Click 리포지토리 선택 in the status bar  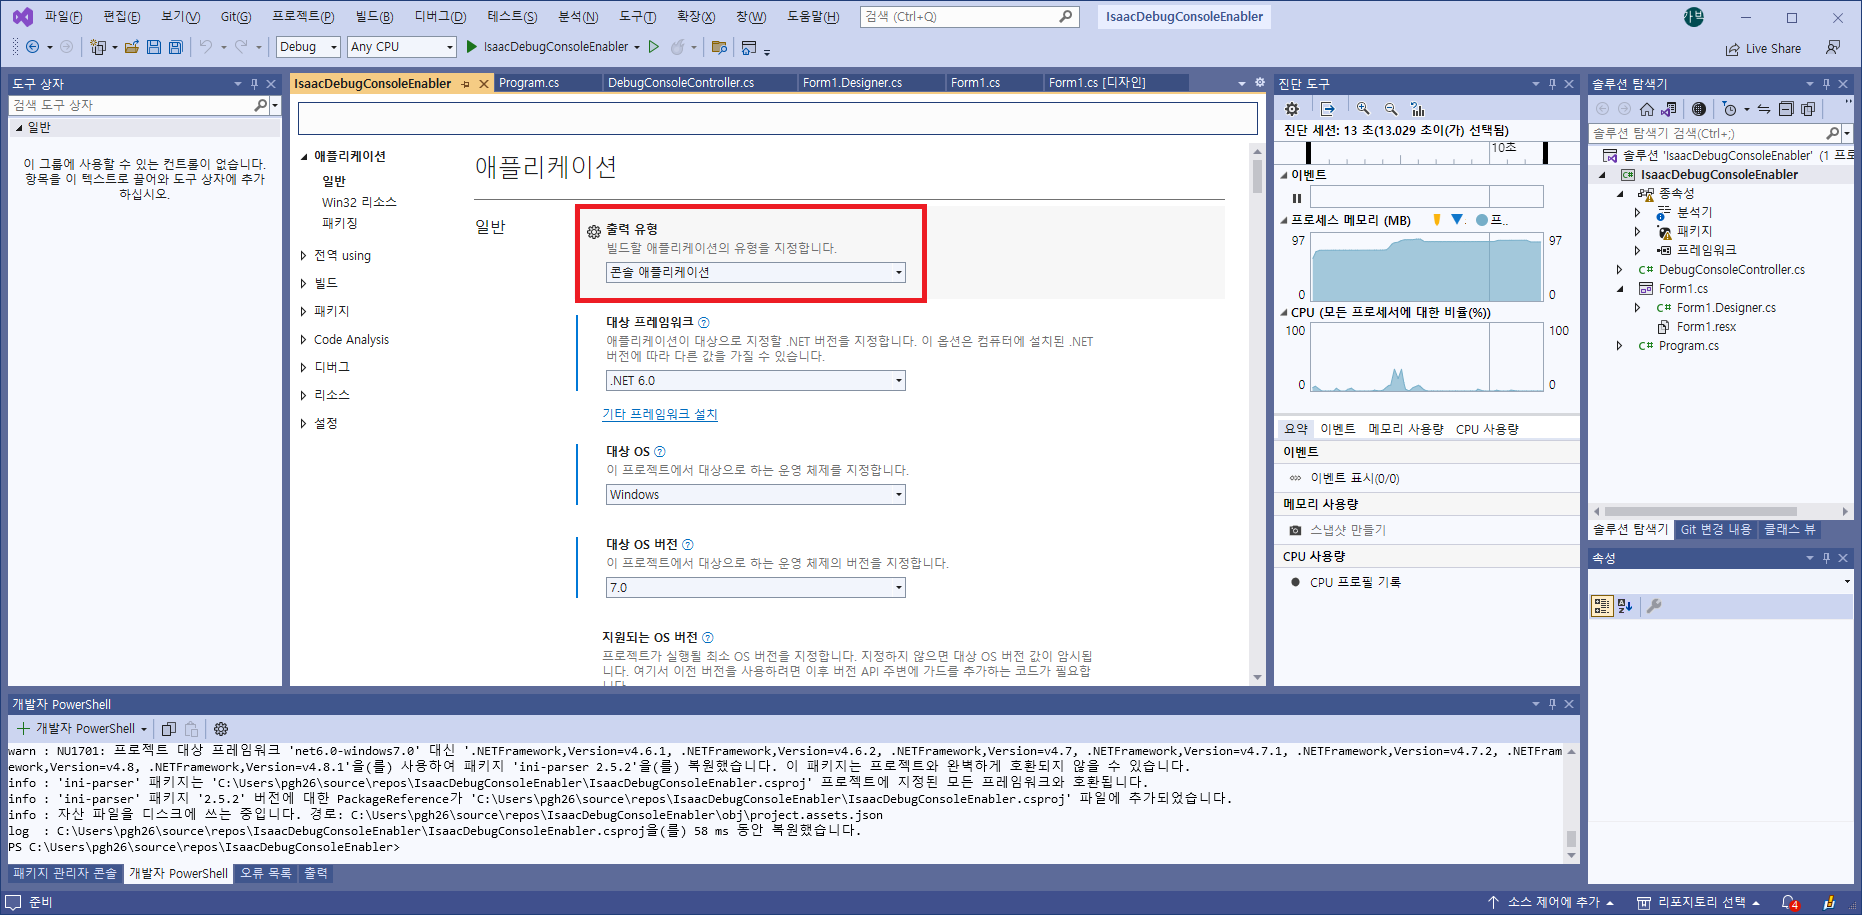pyautogui.click(x=1698, y=903)
